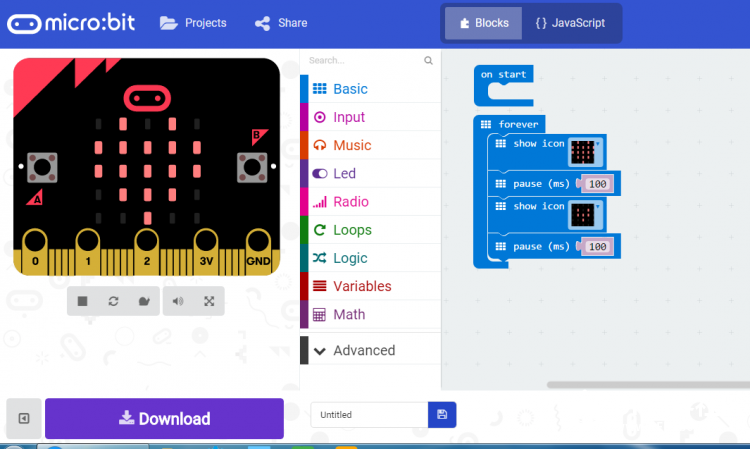Toggle slow-motion snail mode
The image size is (750, 449).
144,301
